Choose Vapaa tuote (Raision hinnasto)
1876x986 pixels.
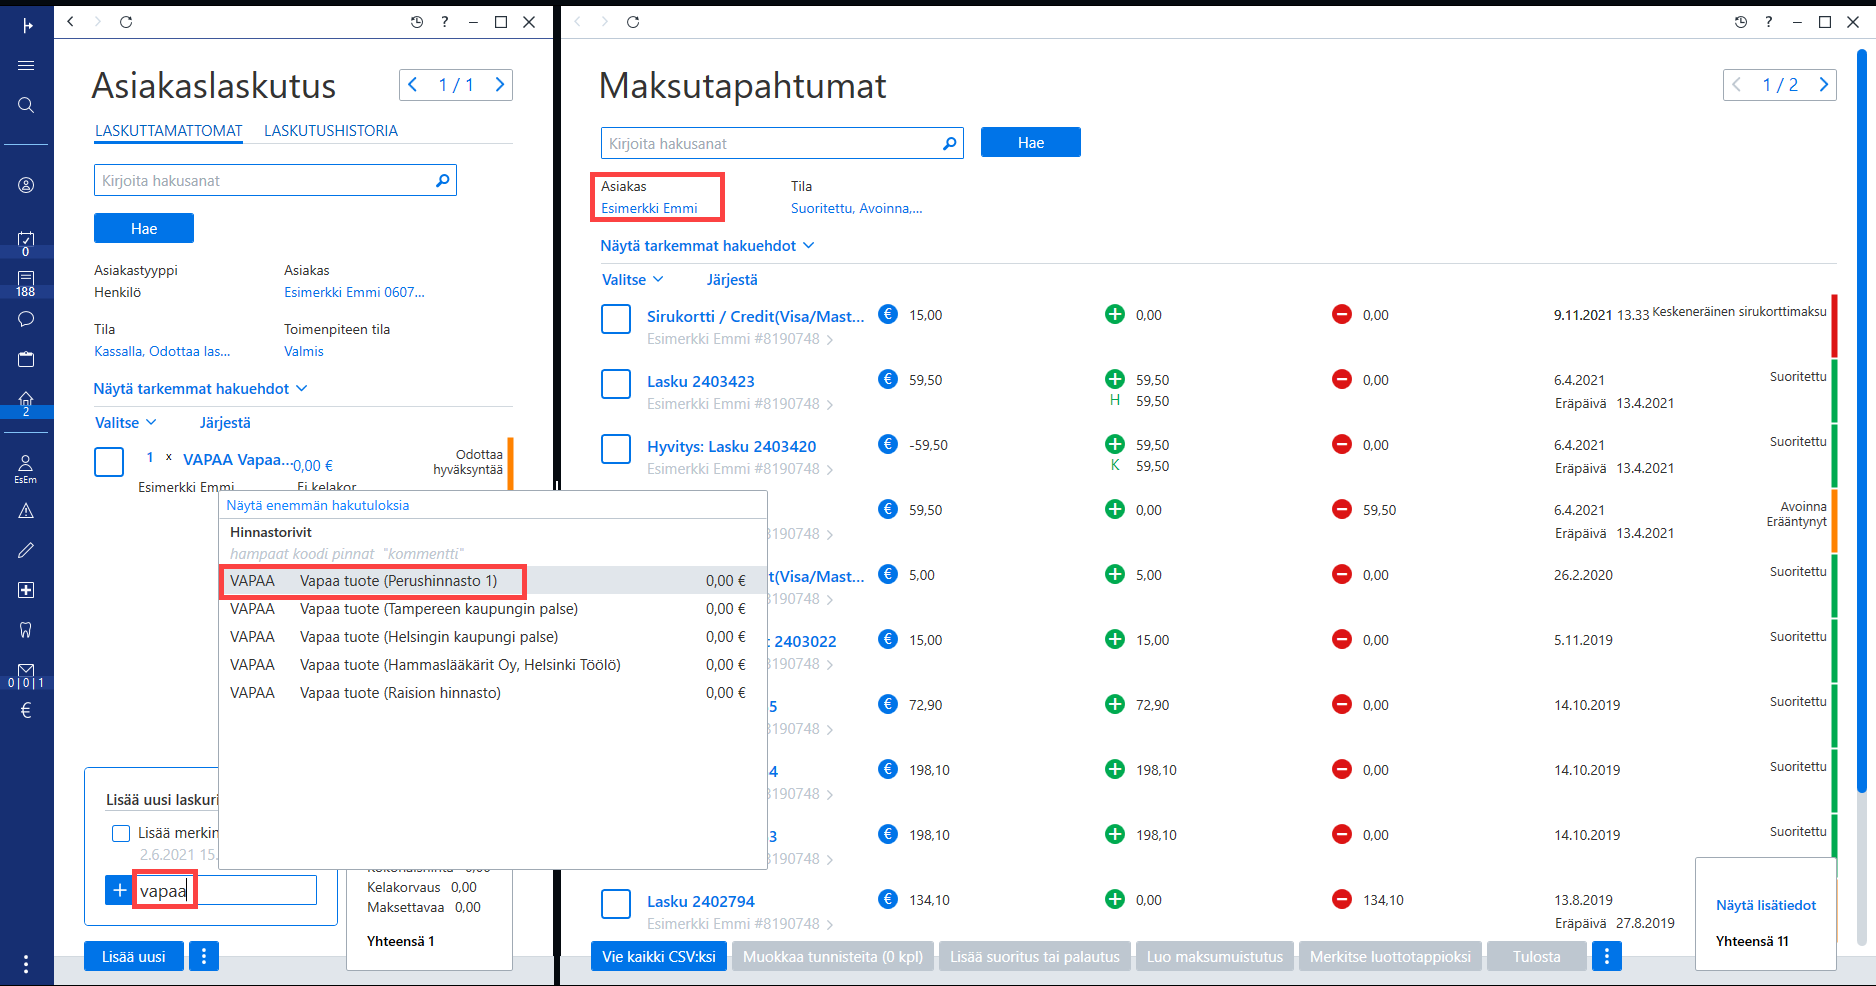point(493,693)
